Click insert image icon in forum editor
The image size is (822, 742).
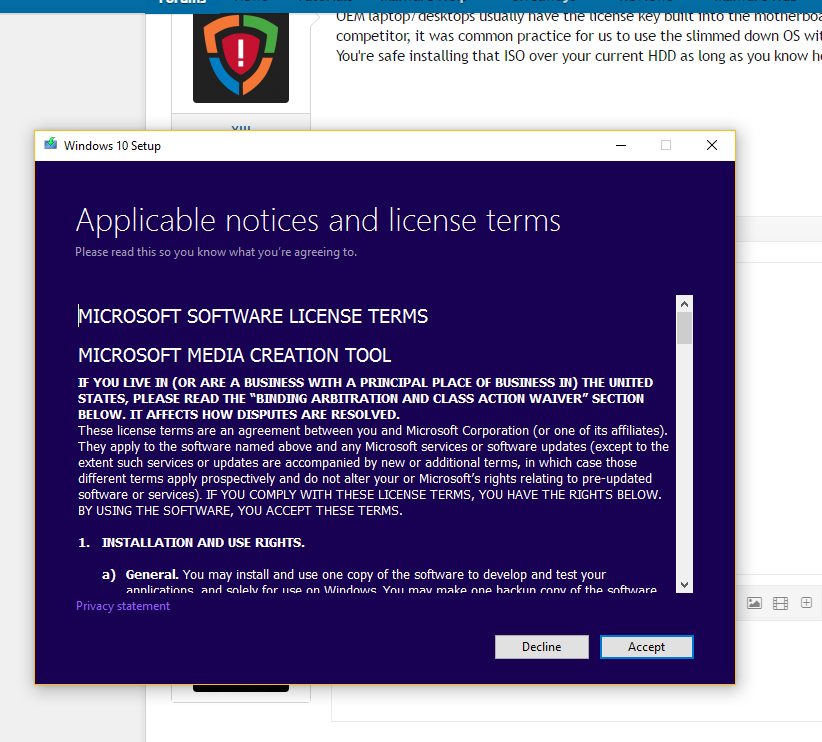[754, 603]
